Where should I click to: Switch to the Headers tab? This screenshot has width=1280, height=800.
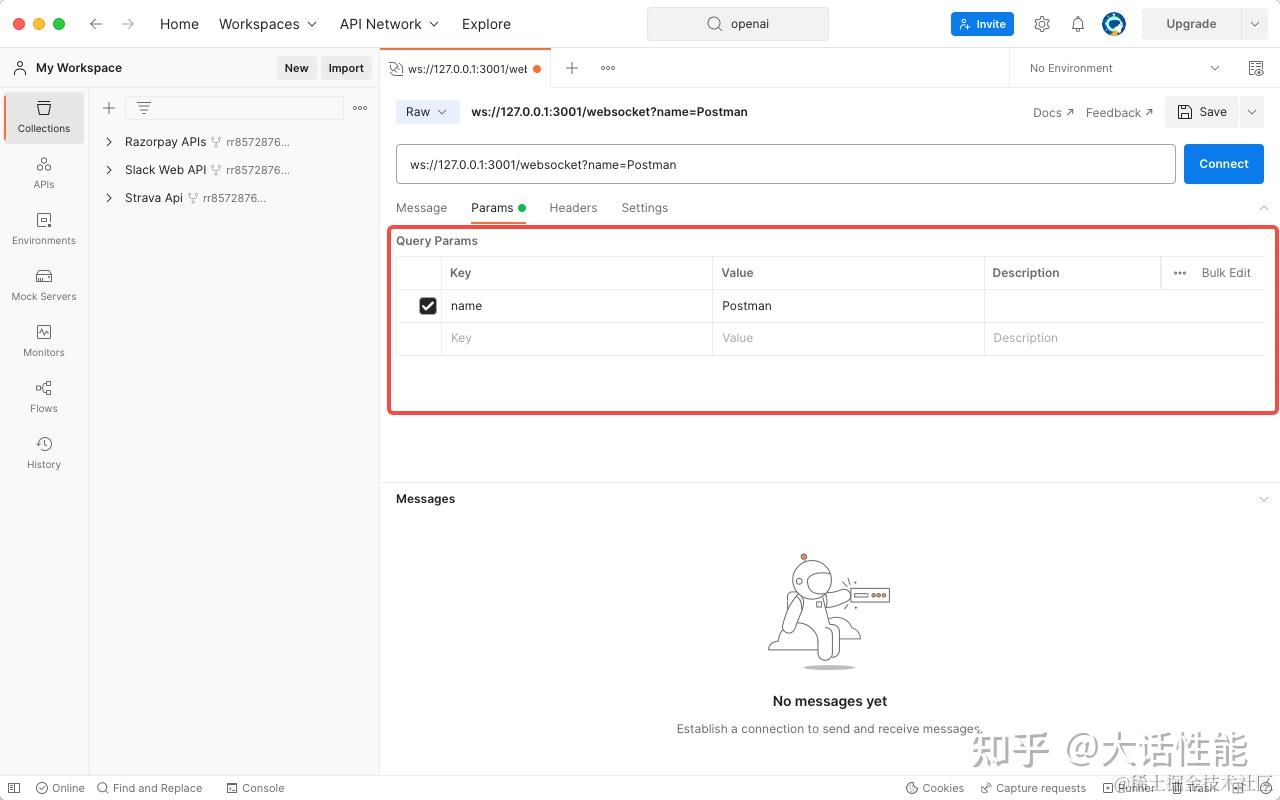(573, 207)
